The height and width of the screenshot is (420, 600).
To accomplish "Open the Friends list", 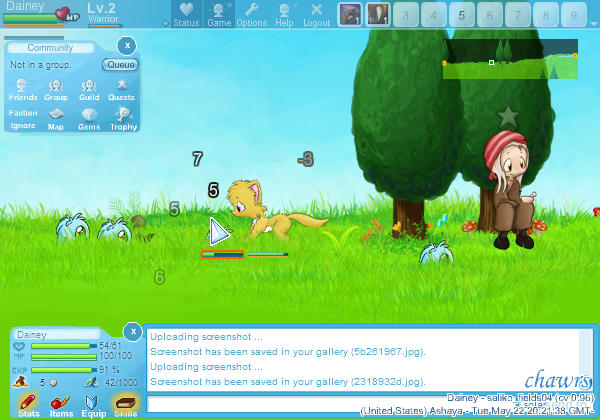I will point(23,90).
